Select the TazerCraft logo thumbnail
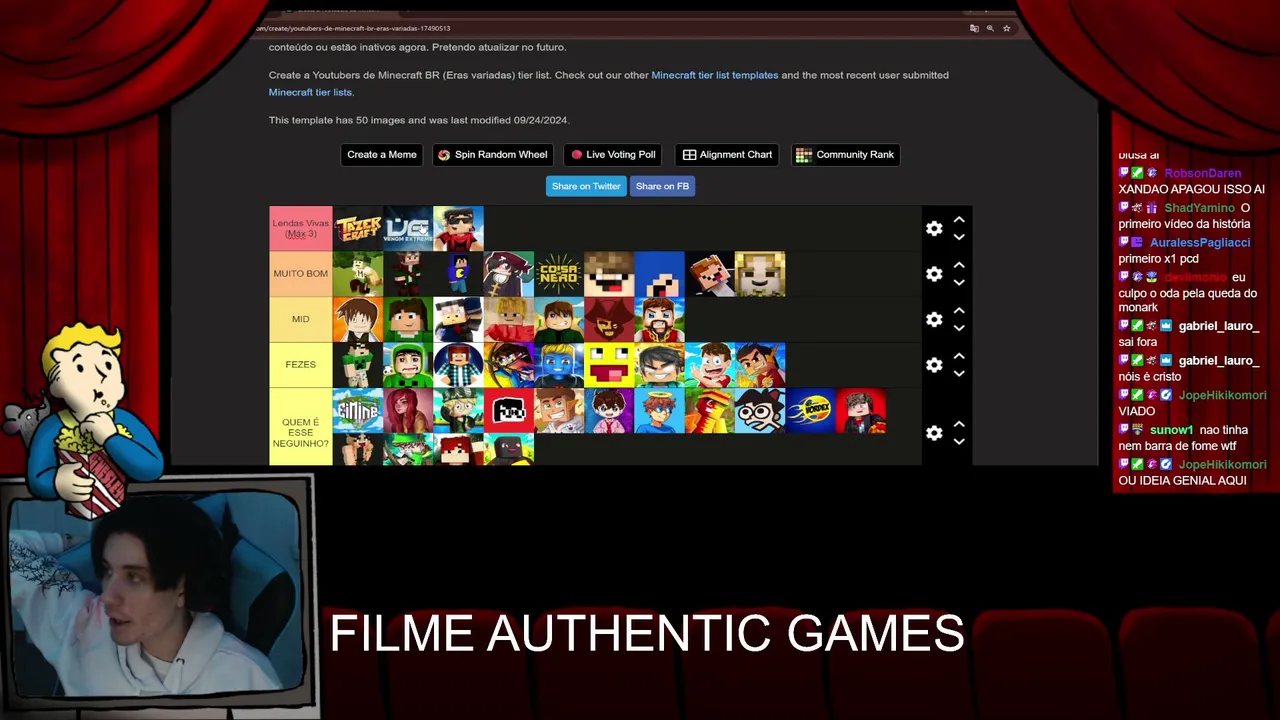The width and height of the screenshot is (1280, 720). coord(358,229)
